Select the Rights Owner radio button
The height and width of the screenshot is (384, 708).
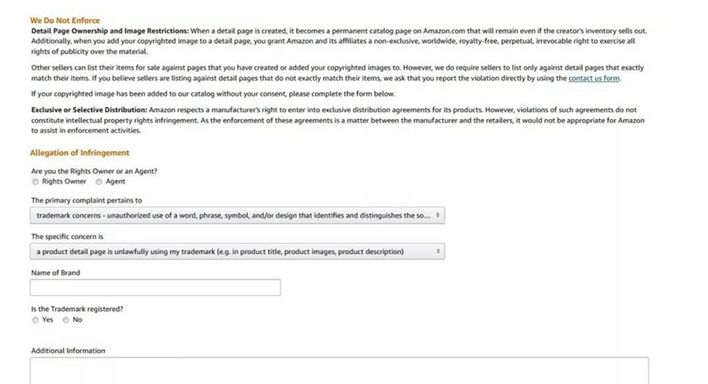(x=35, y=182)
